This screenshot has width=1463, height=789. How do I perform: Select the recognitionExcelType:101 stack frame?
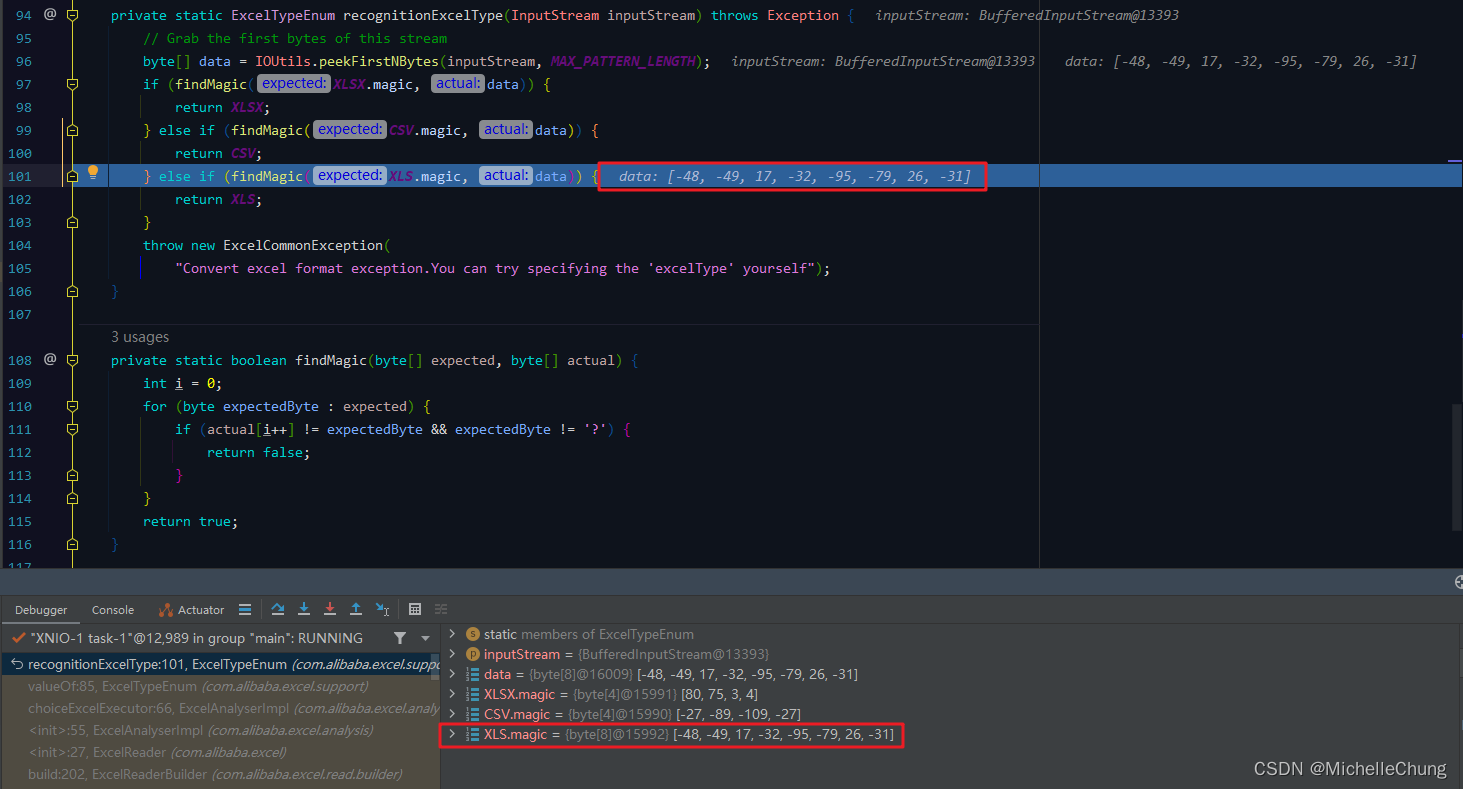[220, 664]
